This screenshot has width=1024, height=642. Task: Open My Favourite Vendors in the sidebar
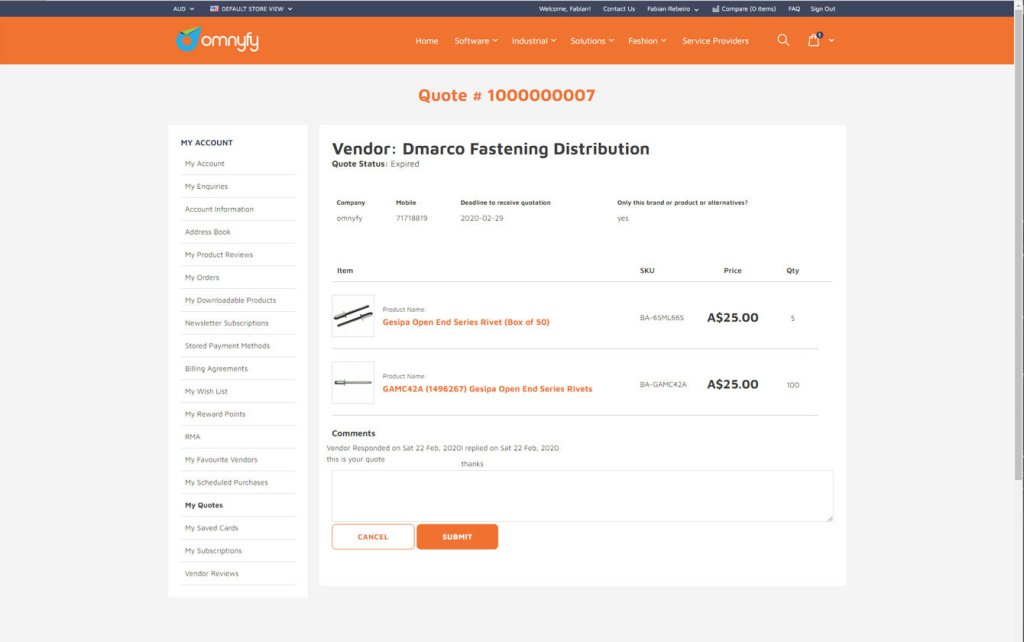221,460
